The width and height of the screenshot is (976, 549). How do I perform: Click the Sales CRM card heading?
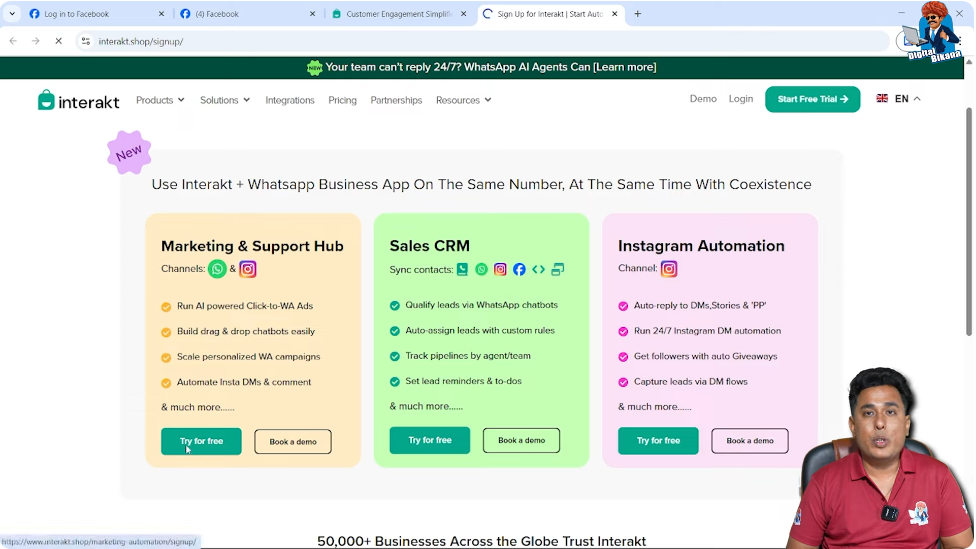click(x=429, y=246)
